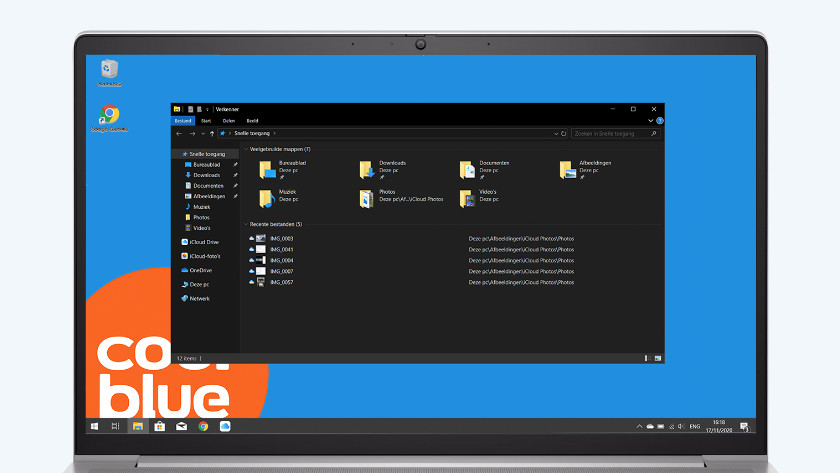Screen dimensions: 840x473
Task: Open the taskbar clock and date
Action: tap(719, 426)
